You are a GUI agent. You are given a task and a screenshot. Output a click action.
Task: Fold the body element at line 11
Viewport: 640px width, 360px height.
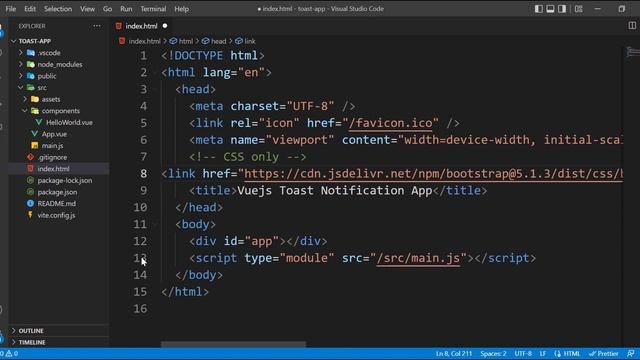coord(156,224)
